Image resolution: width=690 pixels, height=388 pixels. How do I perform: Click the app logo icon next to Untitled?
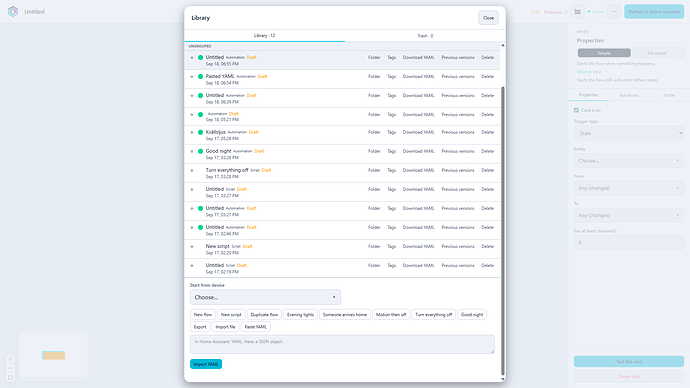[13, 11]
